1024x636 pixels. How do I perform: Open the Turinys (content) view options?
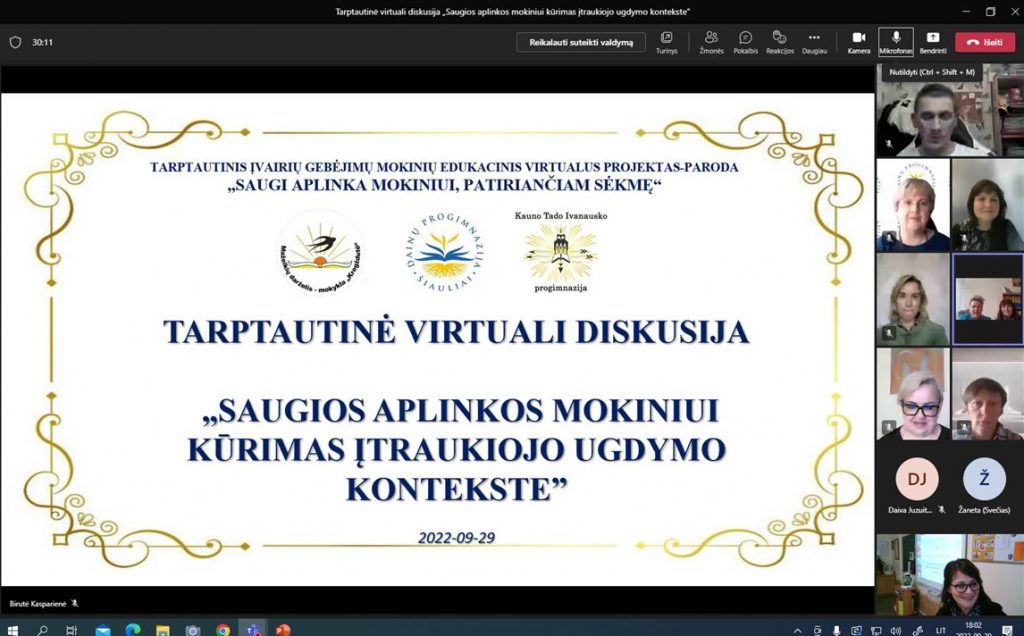pyautogui.click(x=666, y=42)
